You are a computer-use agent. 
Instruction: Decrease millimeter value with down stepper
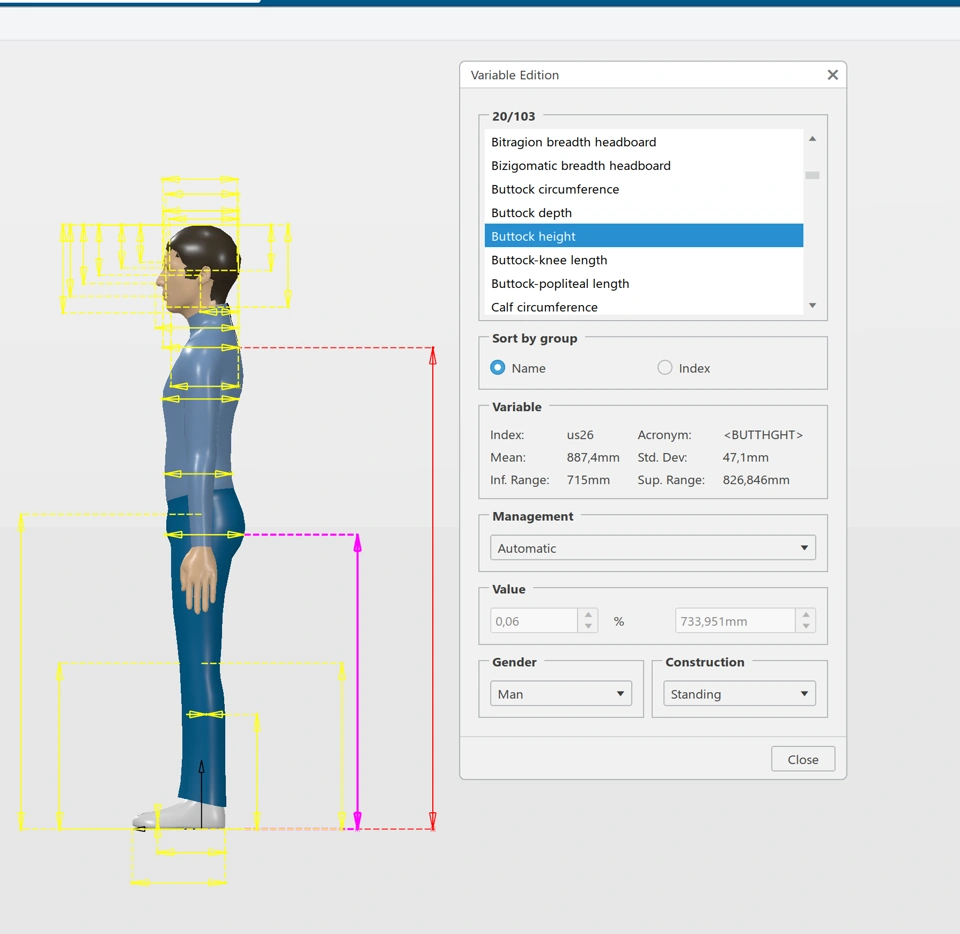pos(806,626)
